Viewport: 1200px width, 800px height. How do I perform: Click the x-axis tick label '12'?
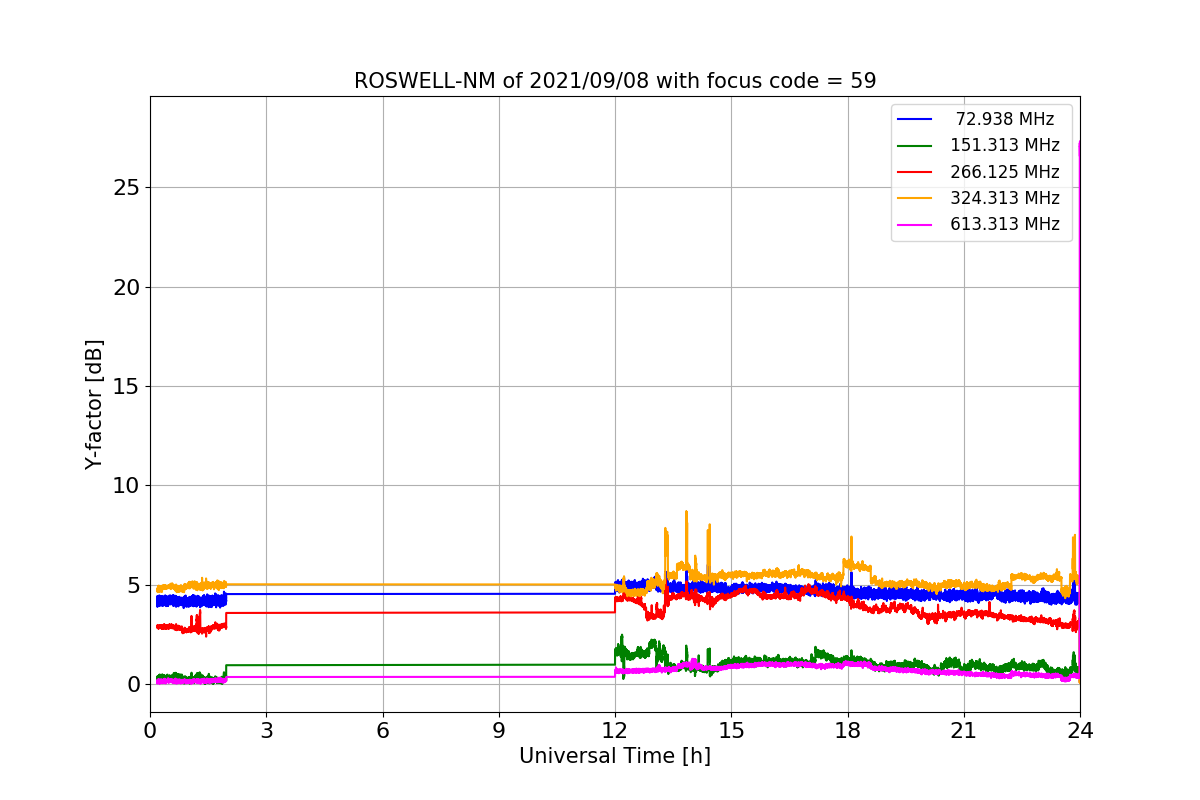coord(615,730)
